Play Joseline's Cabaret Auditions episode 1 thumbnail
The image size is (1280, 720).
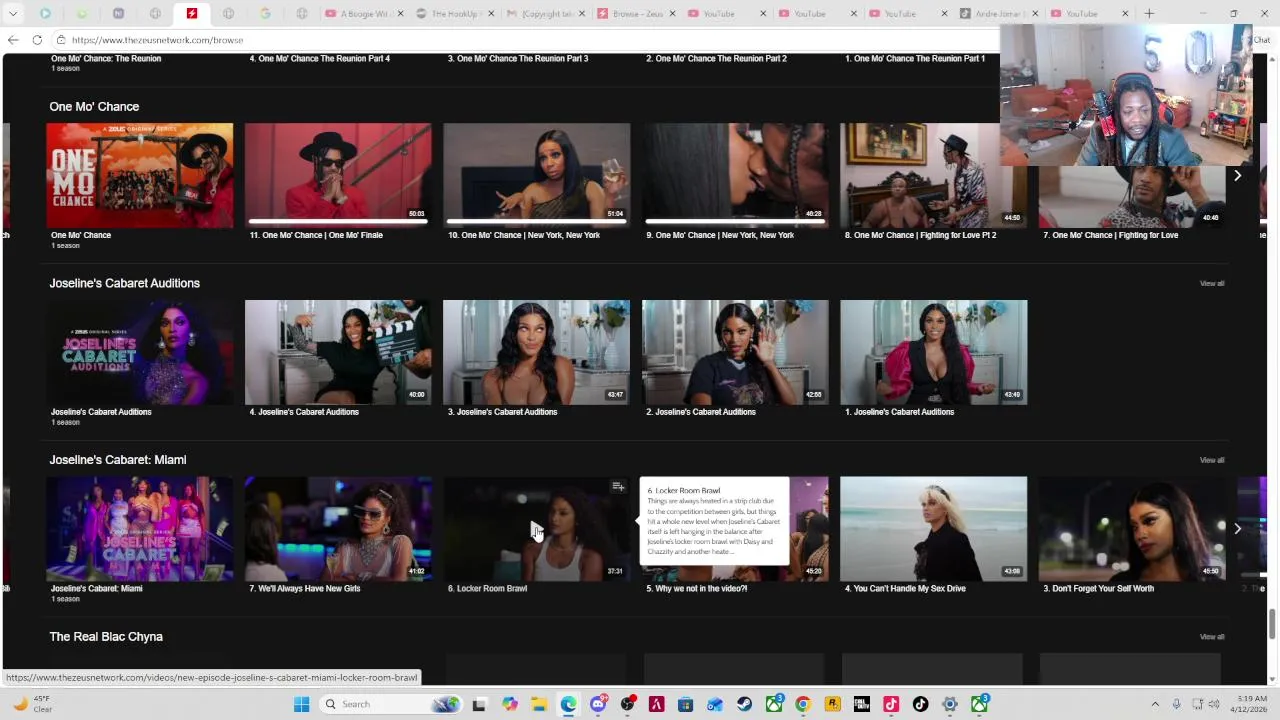pos(934,352)
